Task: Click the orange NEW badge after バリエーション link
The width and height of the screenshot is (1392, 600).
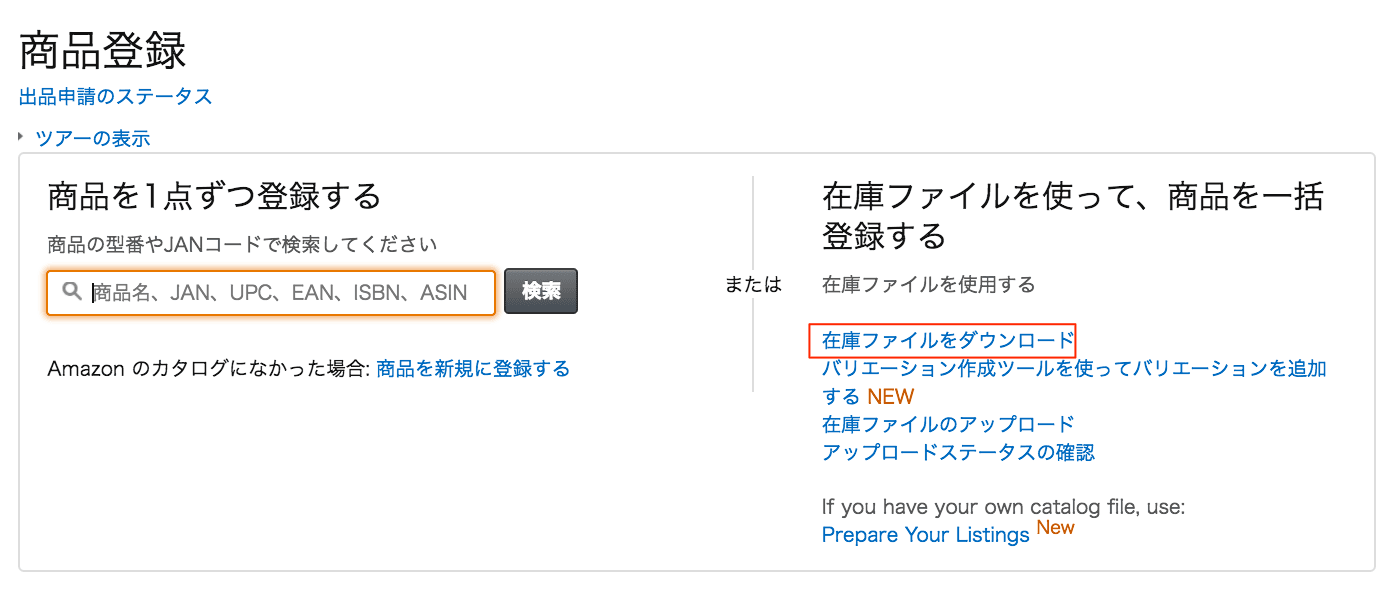Action: [x=890, y=397]
